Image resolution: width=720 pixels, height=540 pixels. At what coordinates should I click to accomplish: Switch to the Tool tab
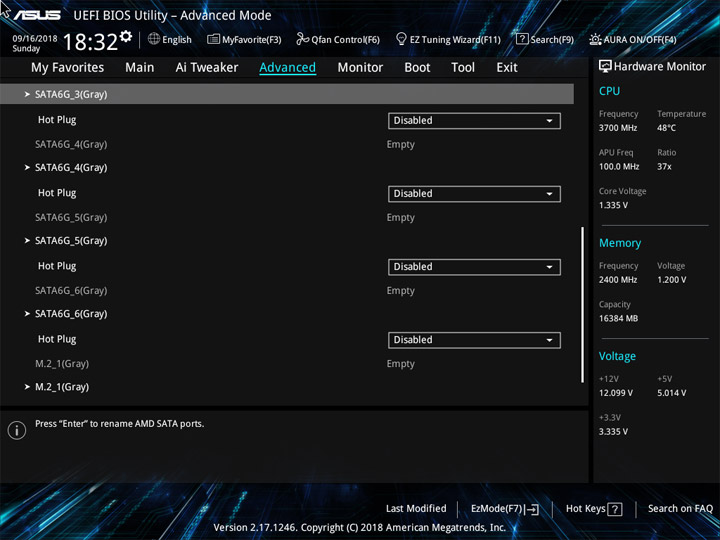pyautogui.click(x=463, y=68)
